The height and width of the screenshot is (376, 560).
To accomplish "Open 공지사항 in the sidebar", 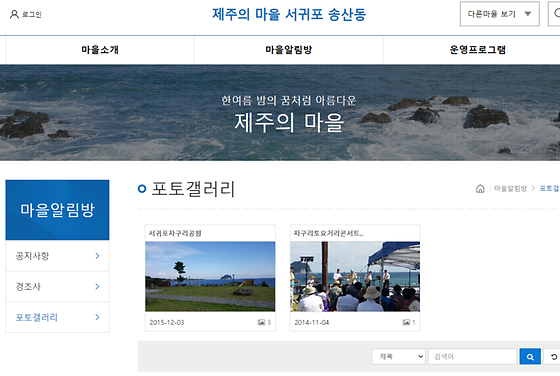I will 57,256.
